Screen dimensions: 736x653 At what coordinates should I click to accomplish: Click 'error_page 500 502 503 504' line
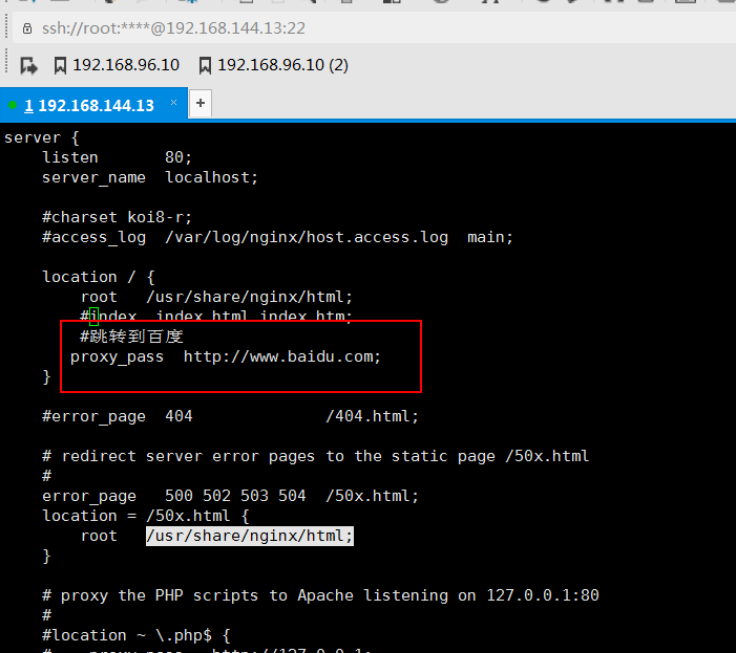pos(230,496)
